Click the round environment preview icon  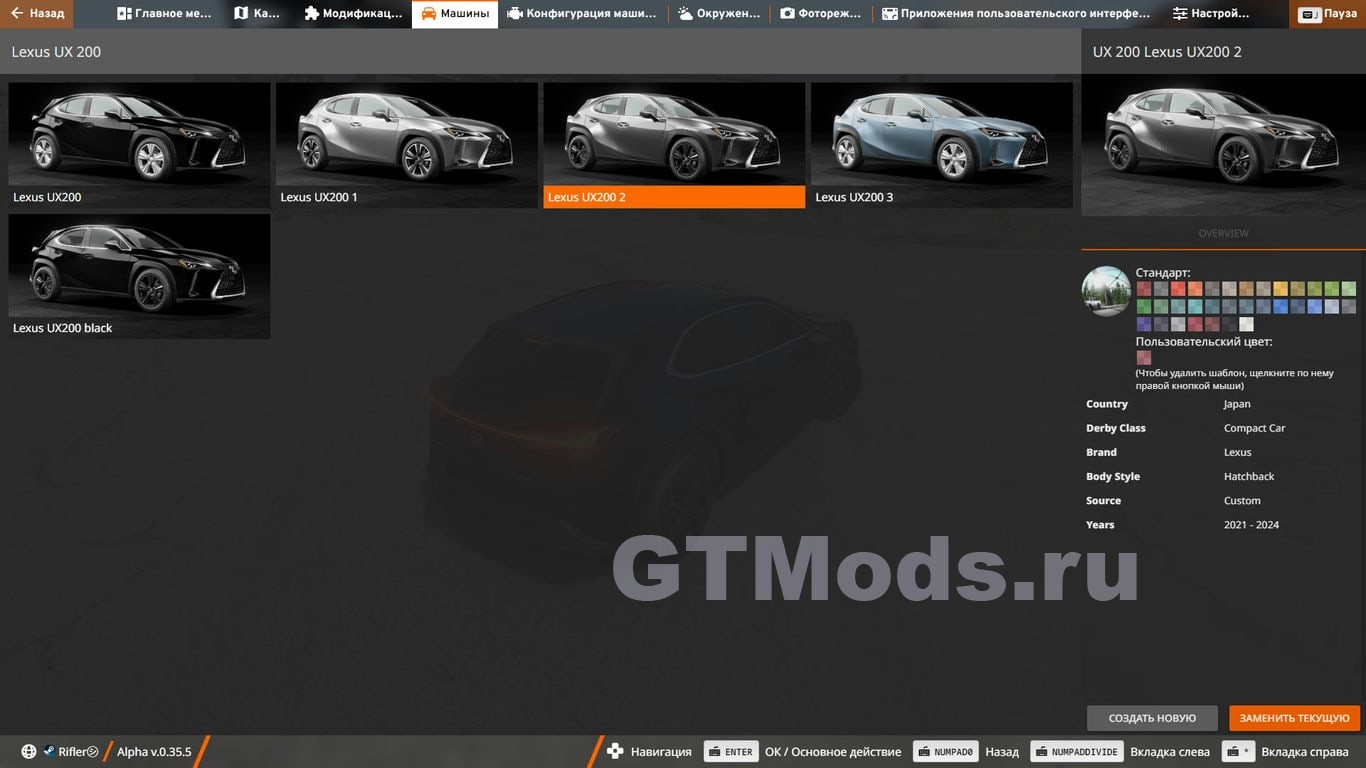[x=1106, y=291]
